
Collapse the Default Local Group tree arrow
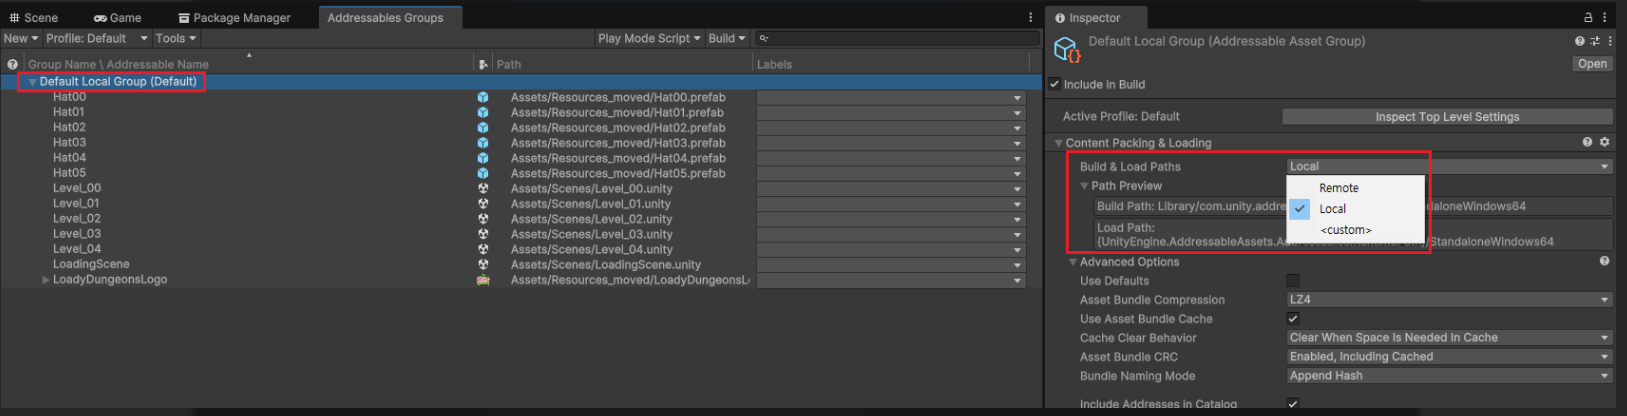click(x=33, y=82)
